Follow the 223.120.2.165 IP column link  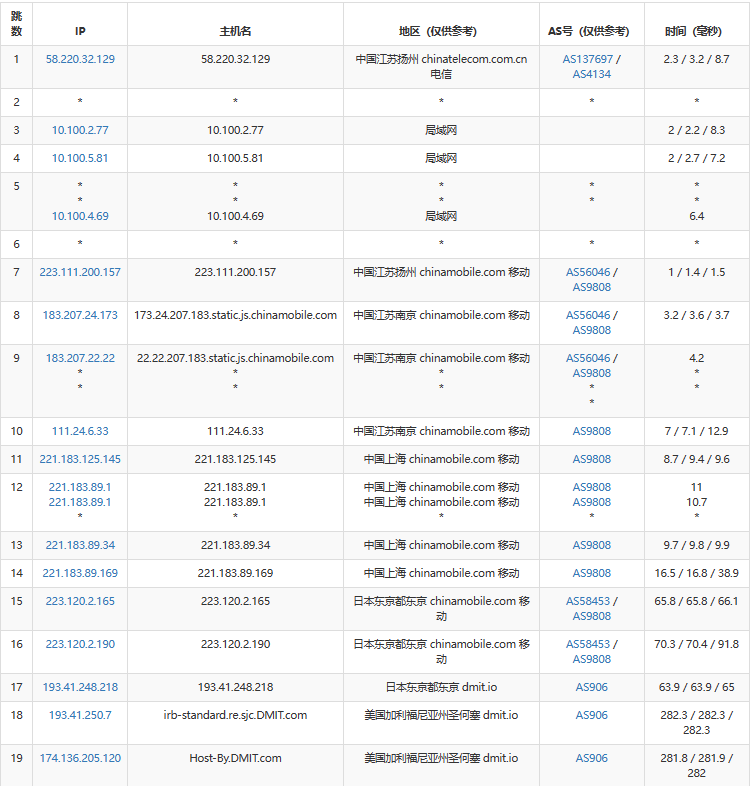[x=80, y=602]
